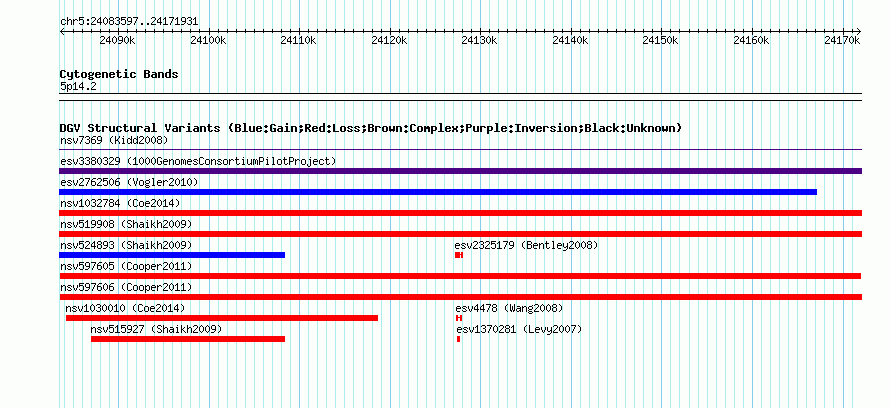The height and width of the screenshot is (408, 890).
Task: Open esv1370281 (Levy2007) variant label
Action: pos(519,329)
